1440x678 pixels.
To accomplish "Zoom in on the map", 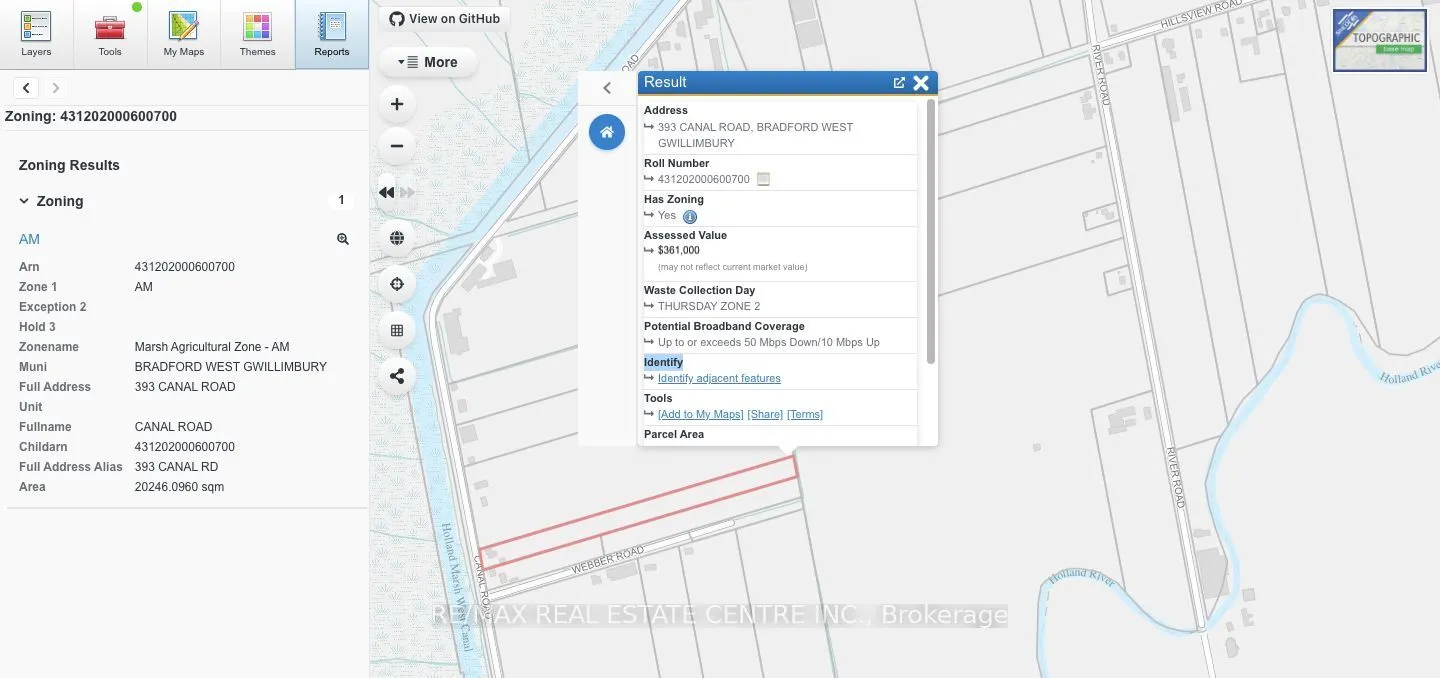I will click(x=397, y=104).
